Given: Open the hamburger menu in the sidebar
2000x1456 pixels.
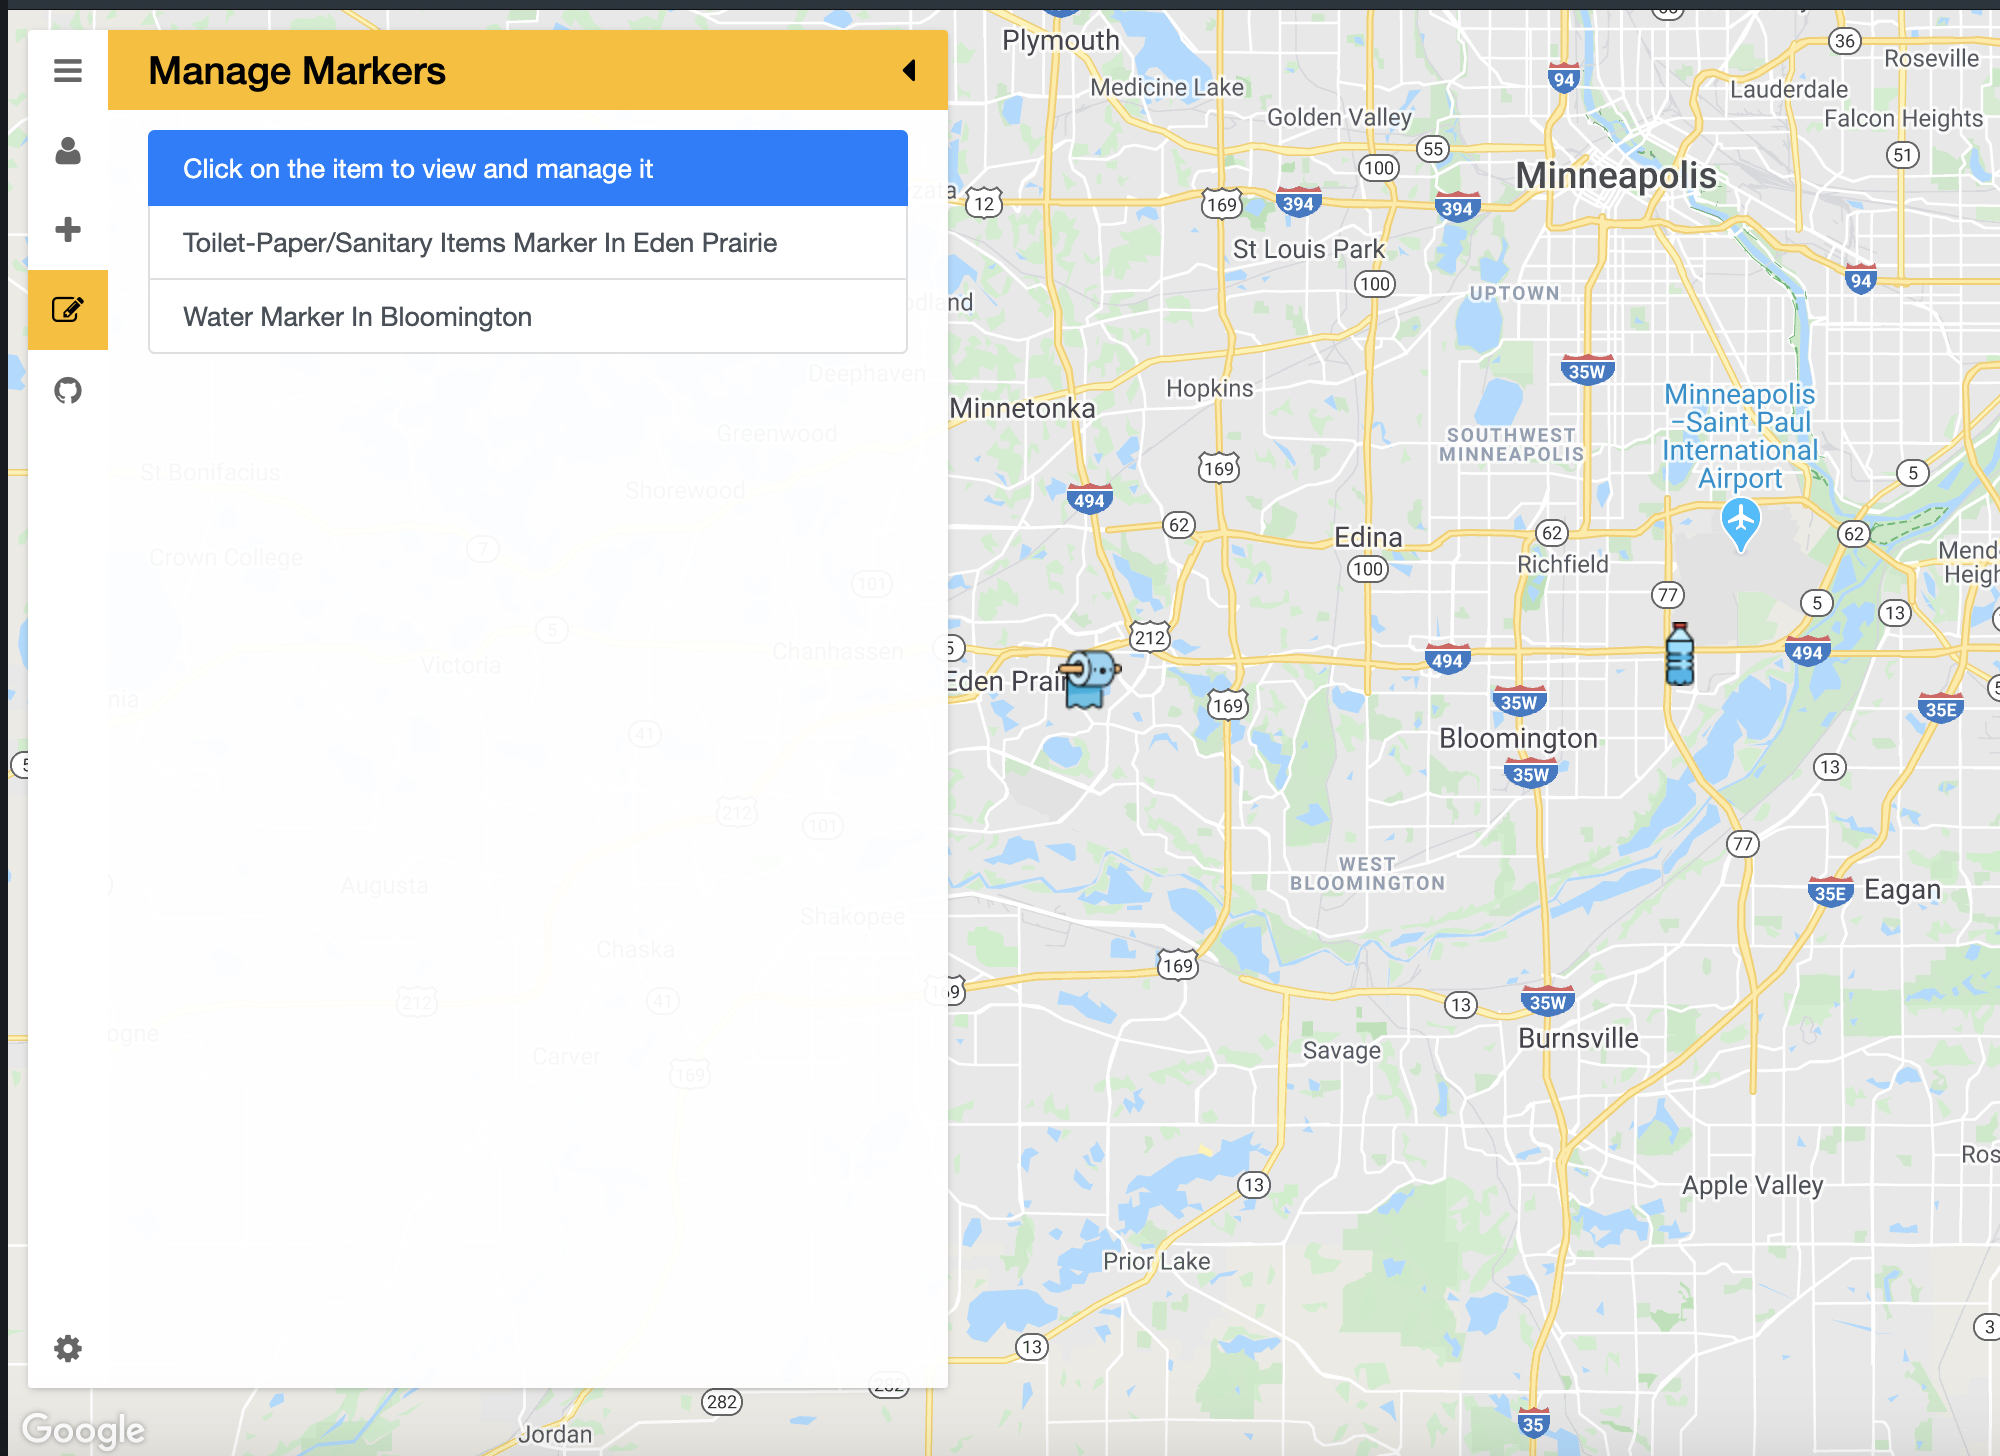Looking at the screenshot, I should (x=68, y=71).
